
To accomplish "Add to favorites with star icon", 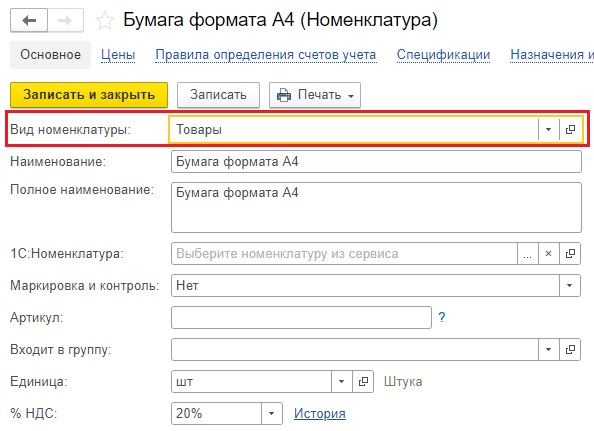I will (105, 20).
